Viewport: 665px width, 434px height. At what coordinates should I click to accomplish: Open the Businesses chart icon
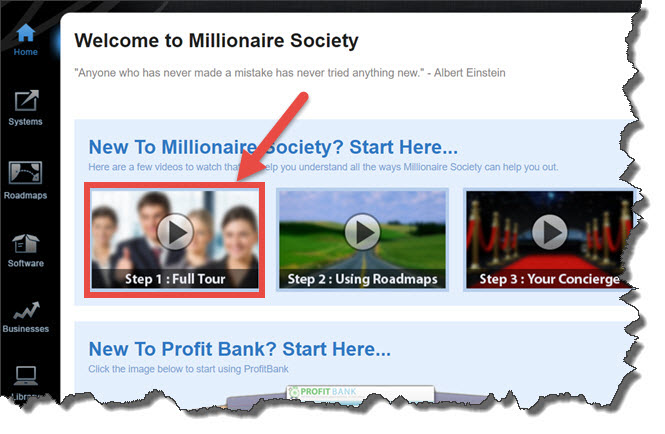pyautogui.click(x=26, y=311)
